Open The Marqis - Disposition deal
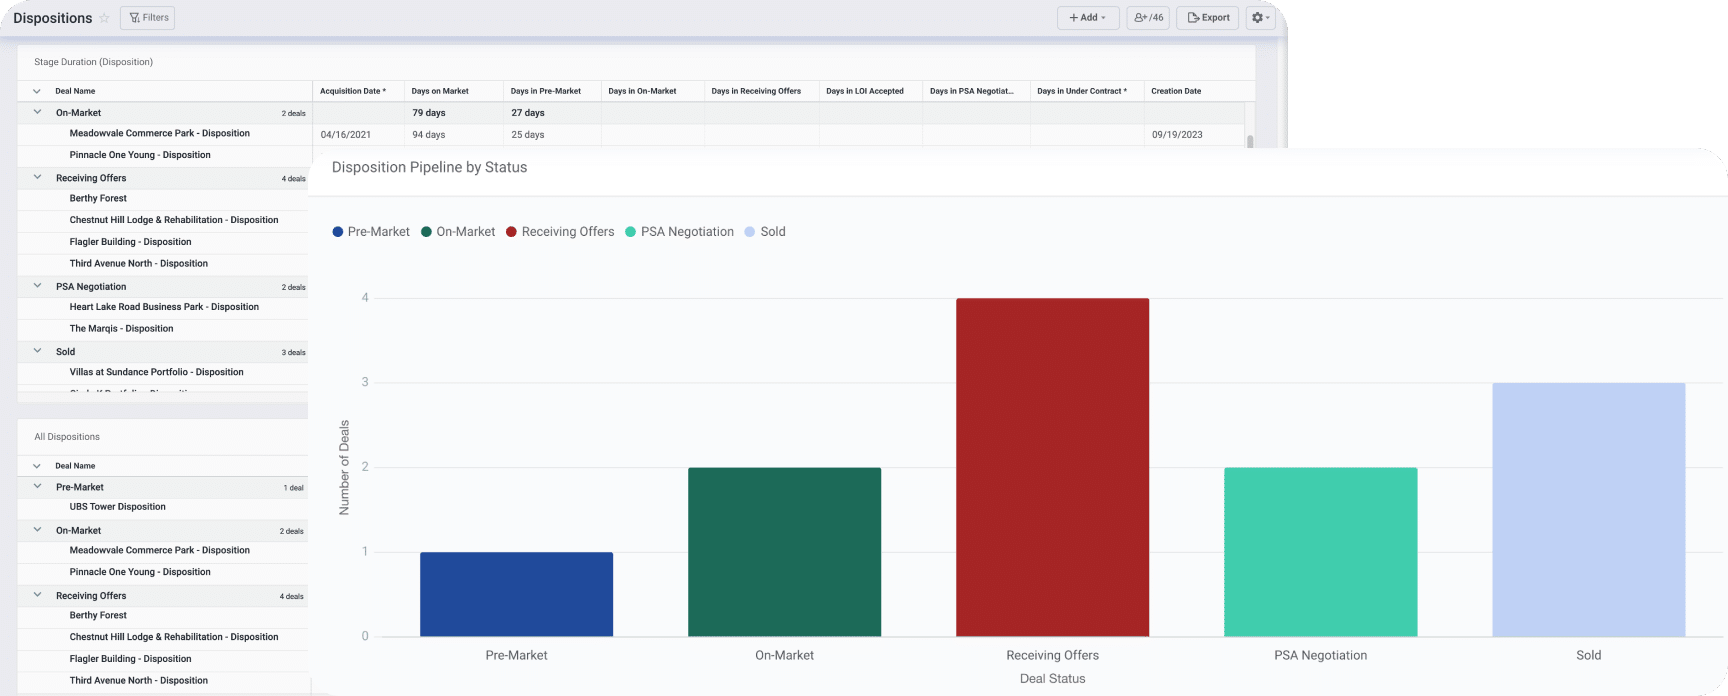The height and width of the screenshot is (696, 1728). pos(121,329)
